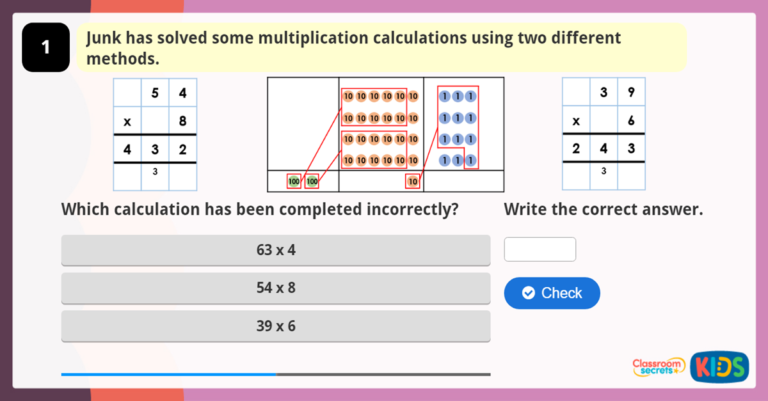Click the second green 100 counter

tap(312, 181)
